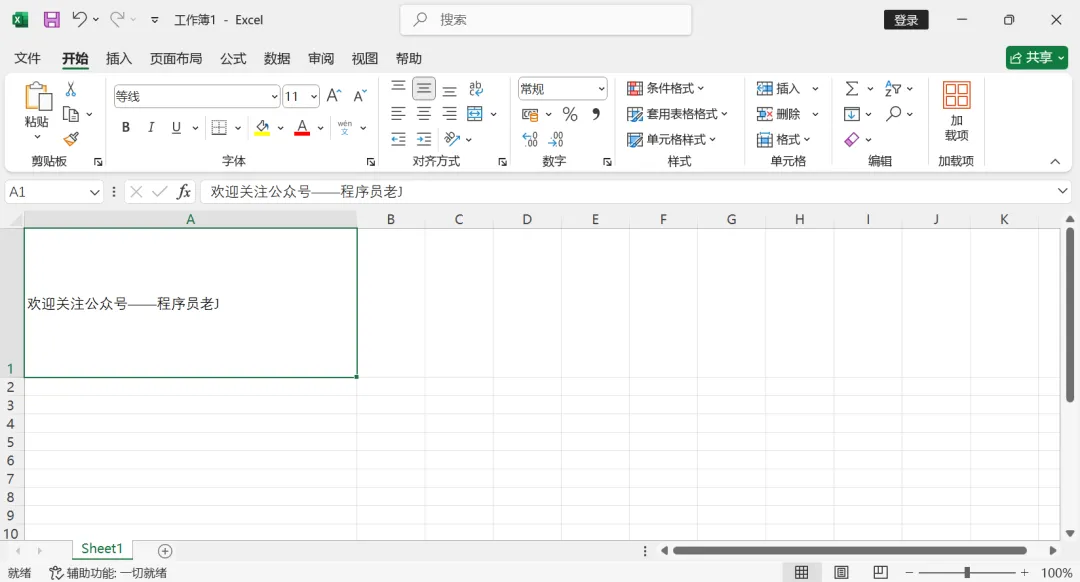1080x582 pixels.
Task: Toggle Bold formatting
Action: pos(125,127)
